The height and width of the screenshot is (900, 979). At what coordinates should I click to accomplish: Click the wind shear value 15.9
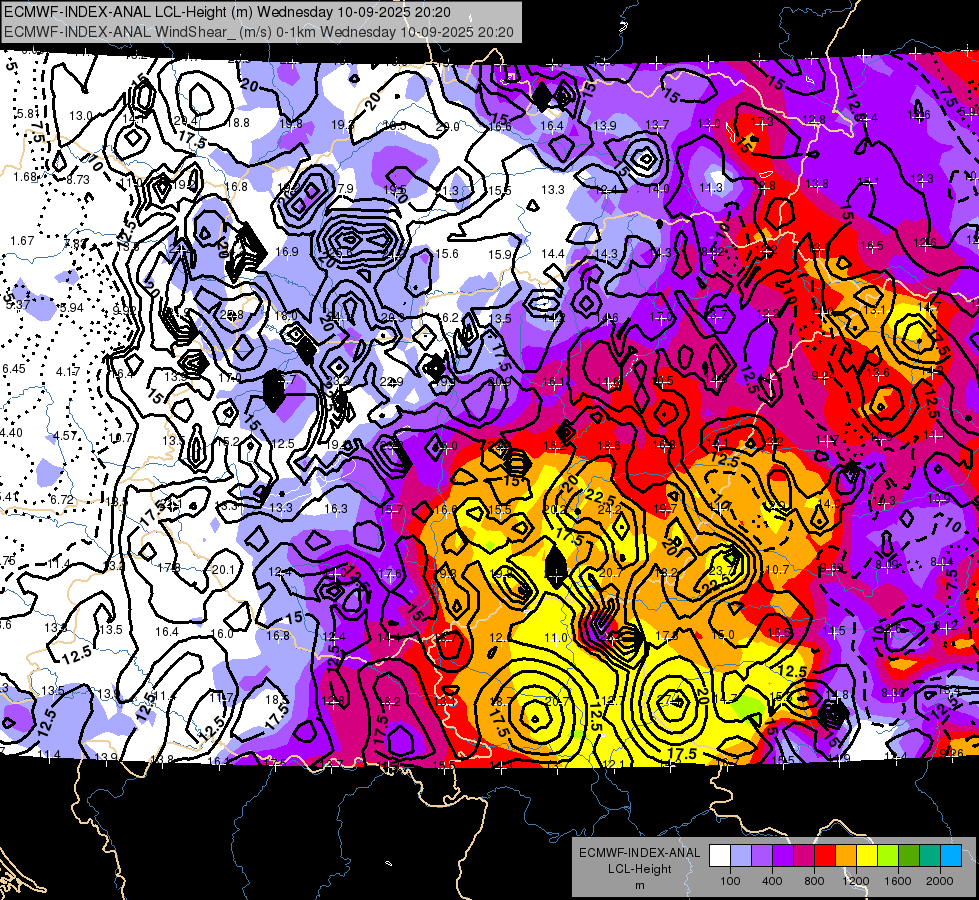pyautogui.click(x=500, y=254)
